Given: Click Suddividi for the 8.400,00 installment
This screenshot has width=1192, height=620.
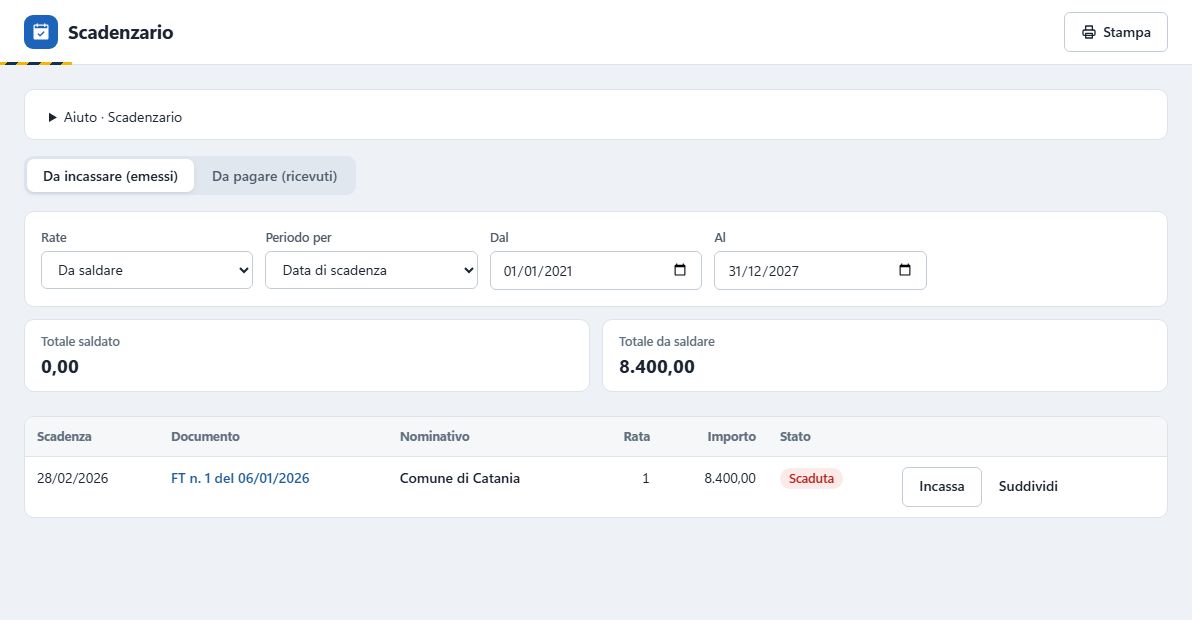Looking at the screenshot, I should pos(1028,486).
